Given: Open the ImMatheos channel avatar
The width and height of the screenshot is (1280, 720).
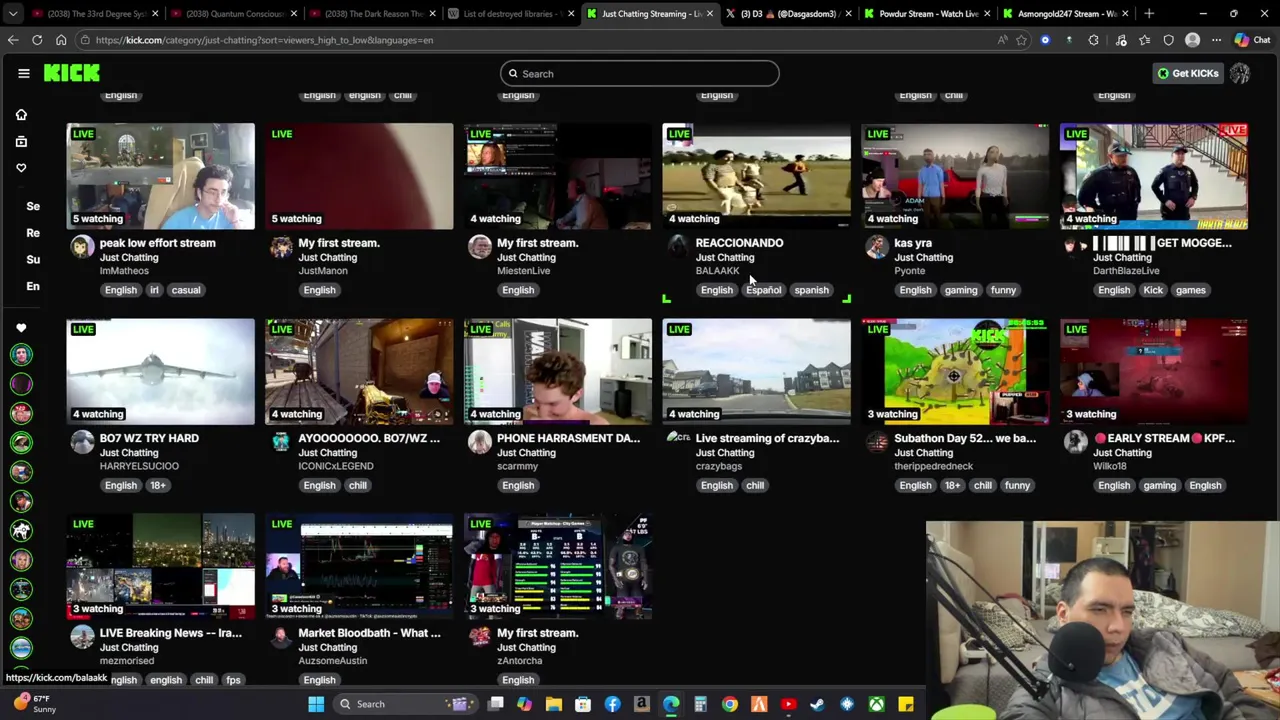Looking at the screenshot, I should [82, 246].
